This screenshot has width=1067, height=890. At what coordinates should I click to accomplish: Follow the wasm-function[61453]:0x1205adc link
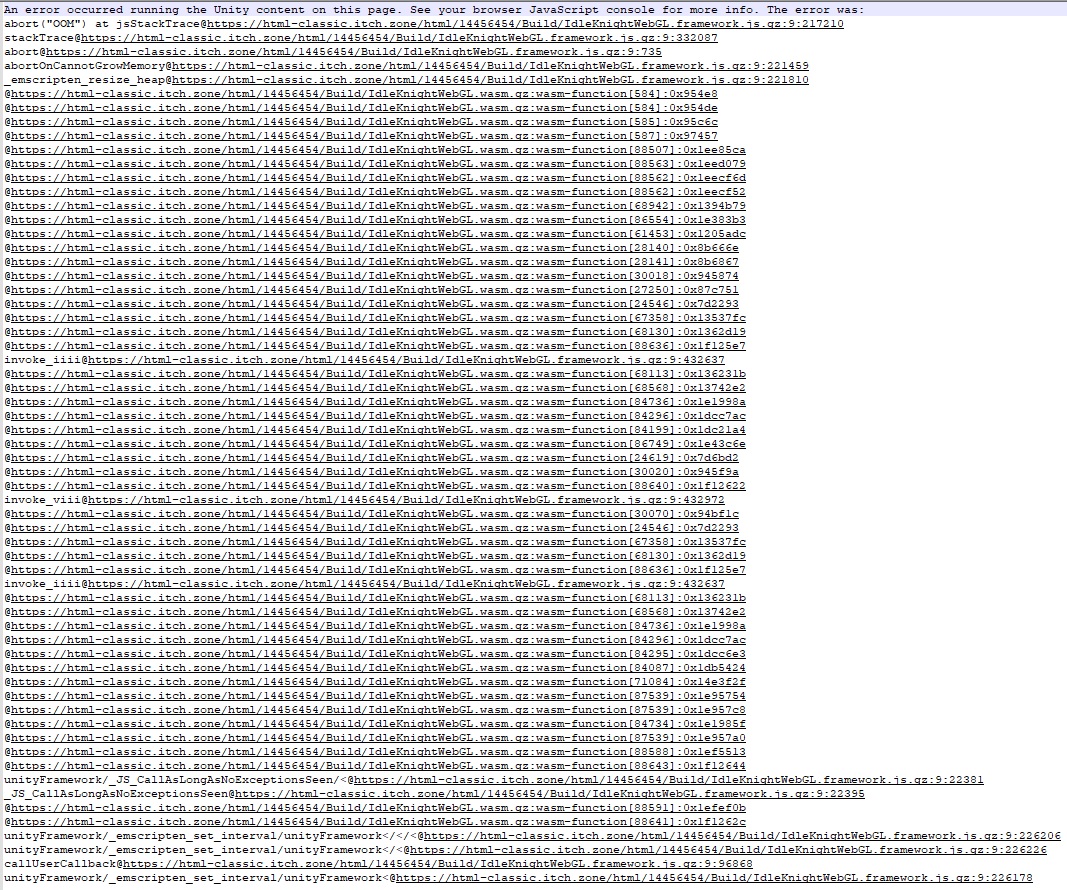(378, 234)
